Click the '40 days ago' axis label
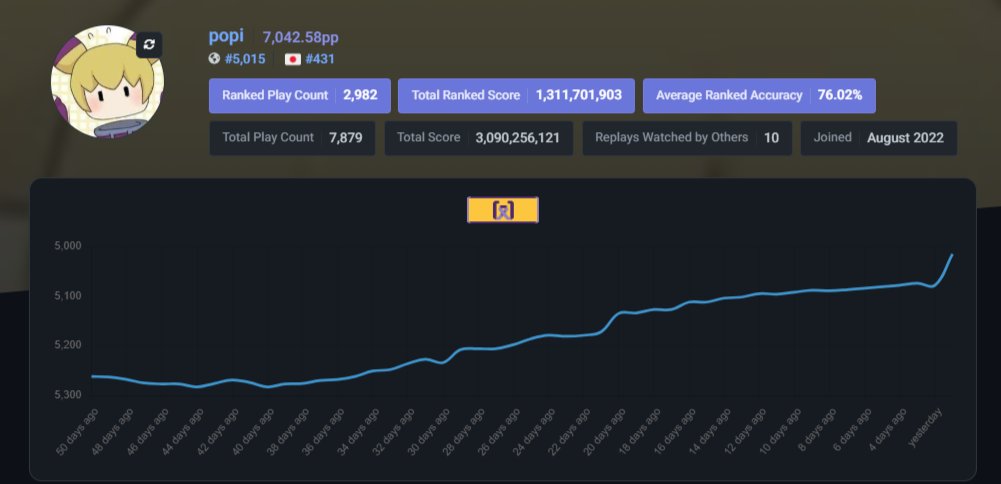Image resolution: width=1001 pixels, height=484 pixels. click(x=252, y=432)
